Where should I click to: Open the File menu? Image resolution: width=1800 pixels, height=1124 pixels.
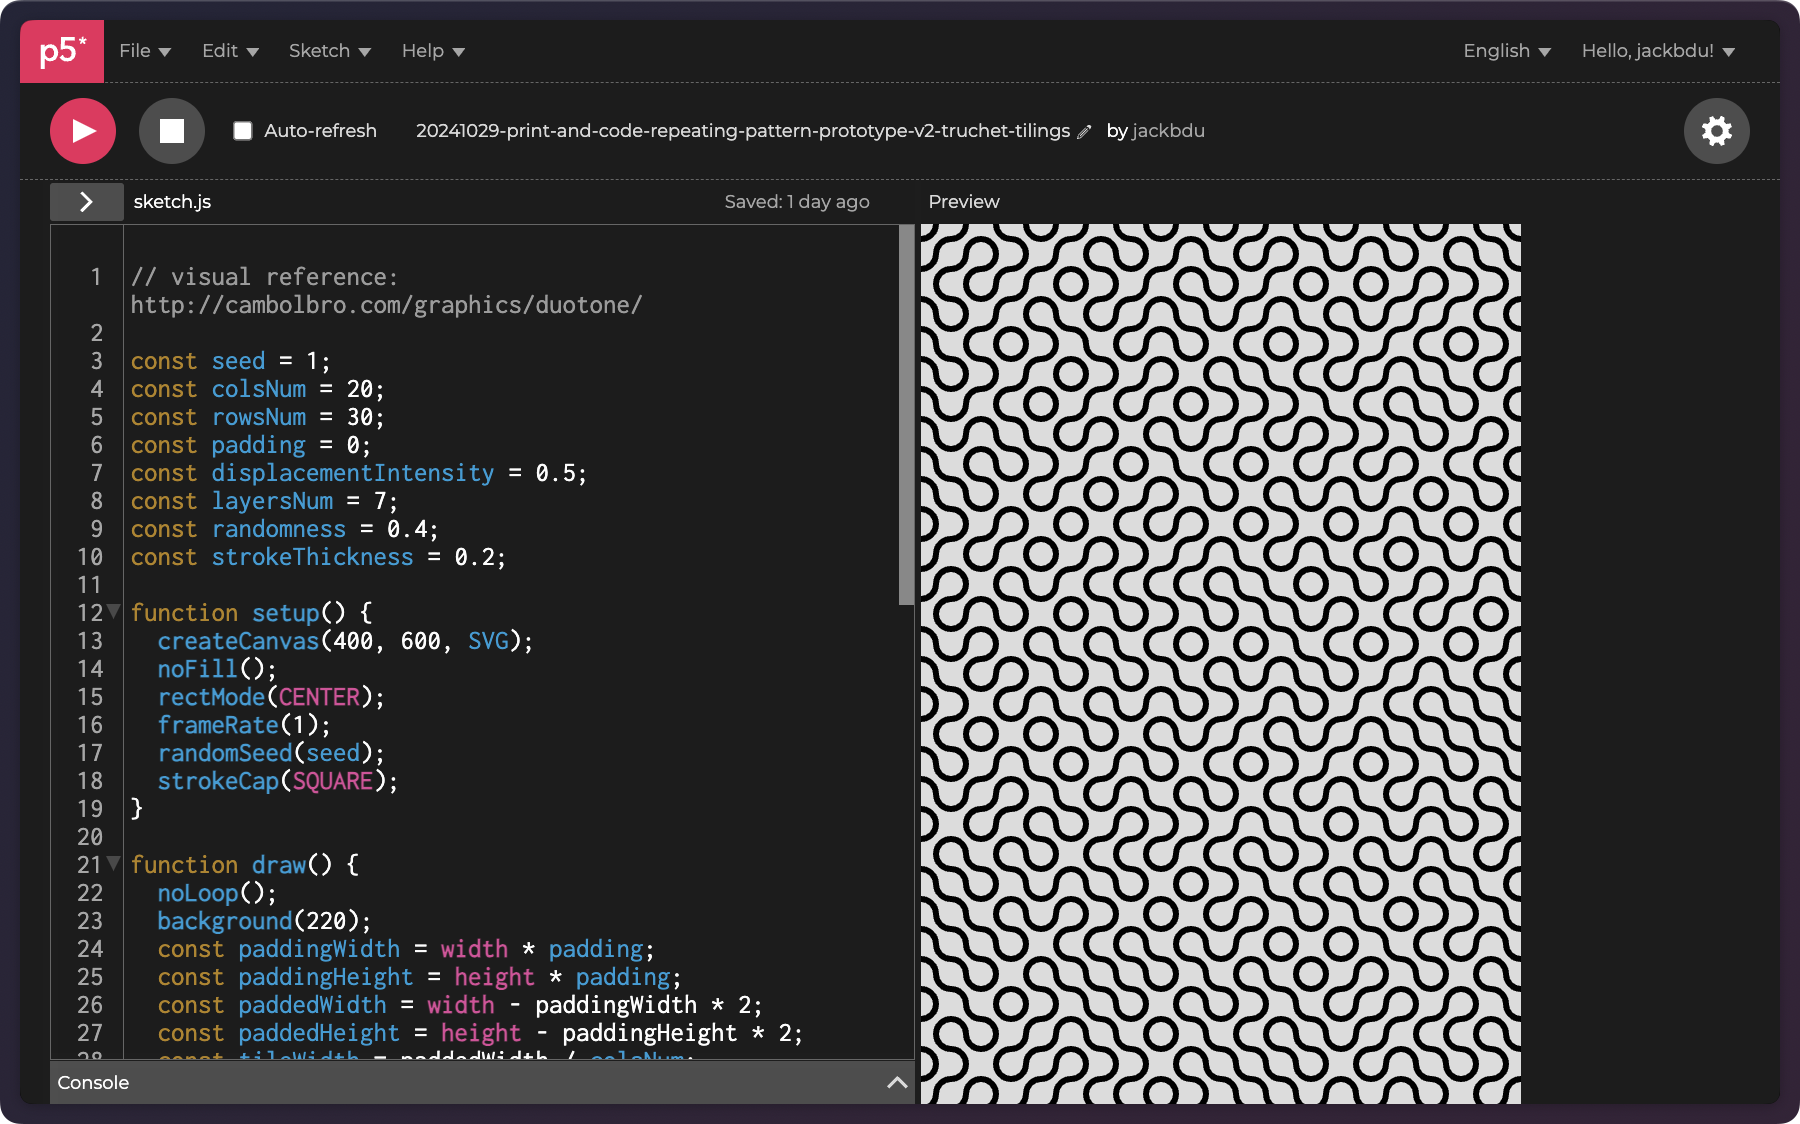[x=145, y=51]
